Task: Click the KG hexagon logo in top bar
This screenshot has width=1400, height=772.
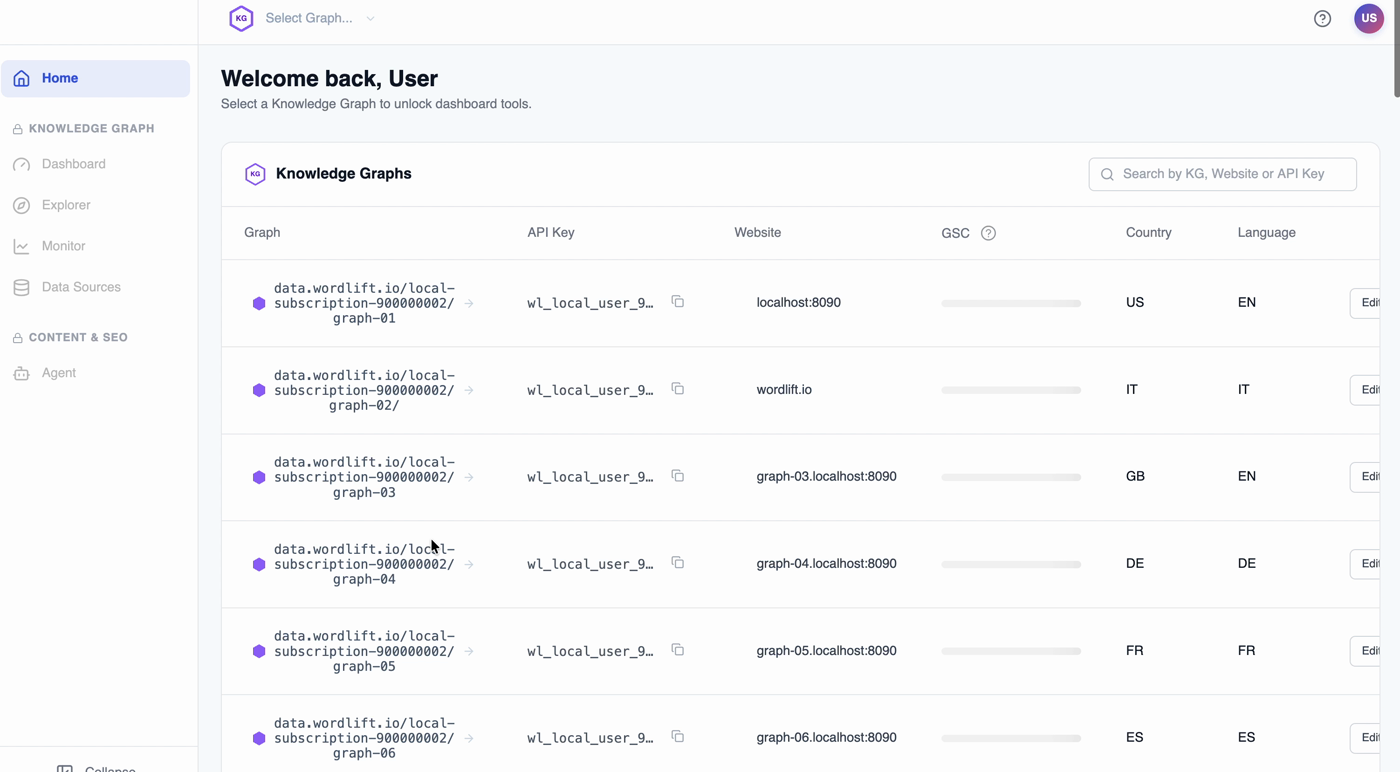Action: pos(241,18)
